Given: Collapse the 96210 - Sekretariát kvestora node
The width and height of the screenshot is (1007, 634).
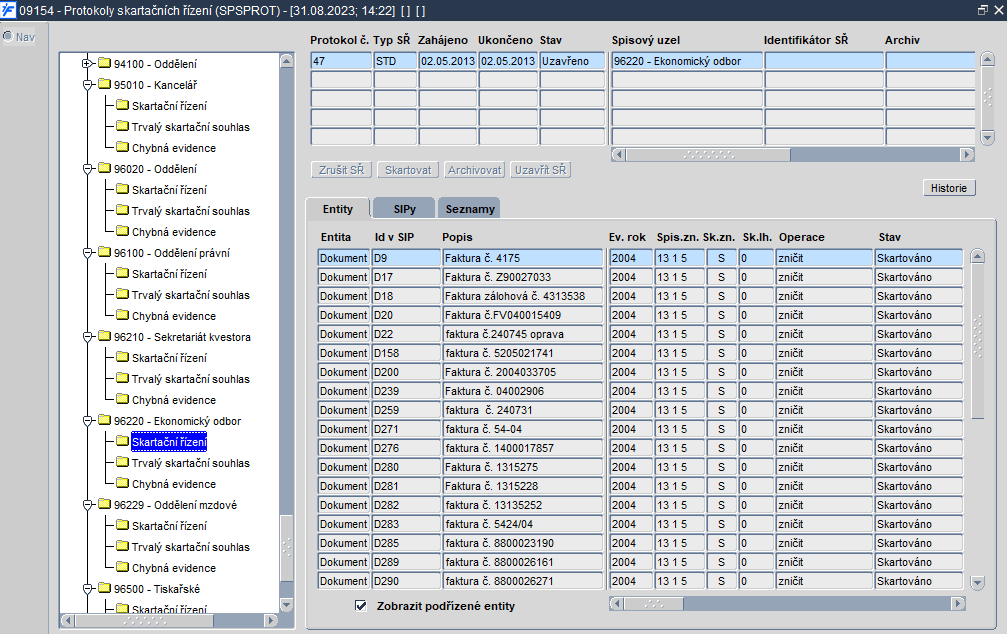Looking at the screenshot, I should [87, 337].
